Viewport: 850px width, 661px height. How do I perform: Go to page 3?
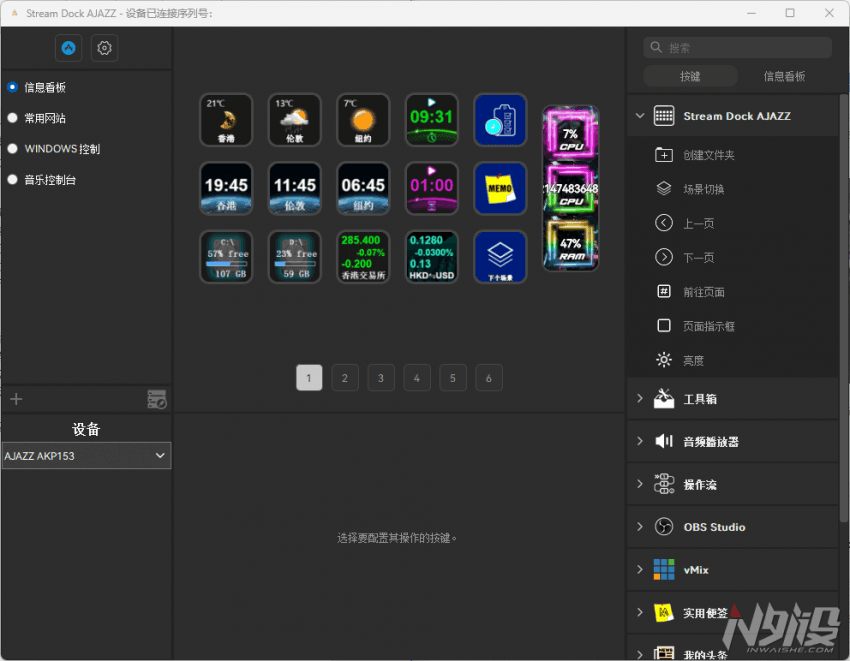point(381,378)
